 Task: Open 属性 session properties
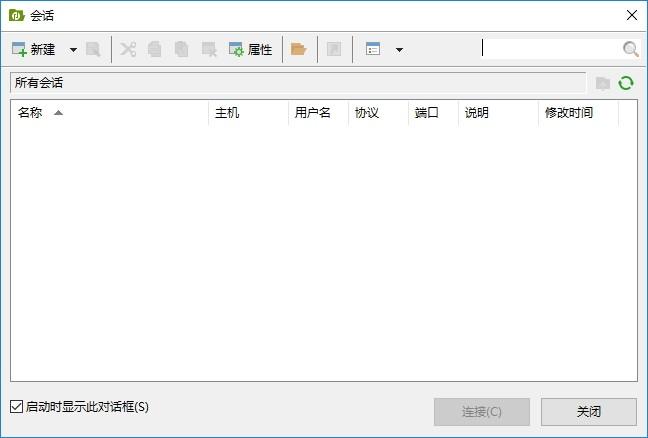pos(250,50)
